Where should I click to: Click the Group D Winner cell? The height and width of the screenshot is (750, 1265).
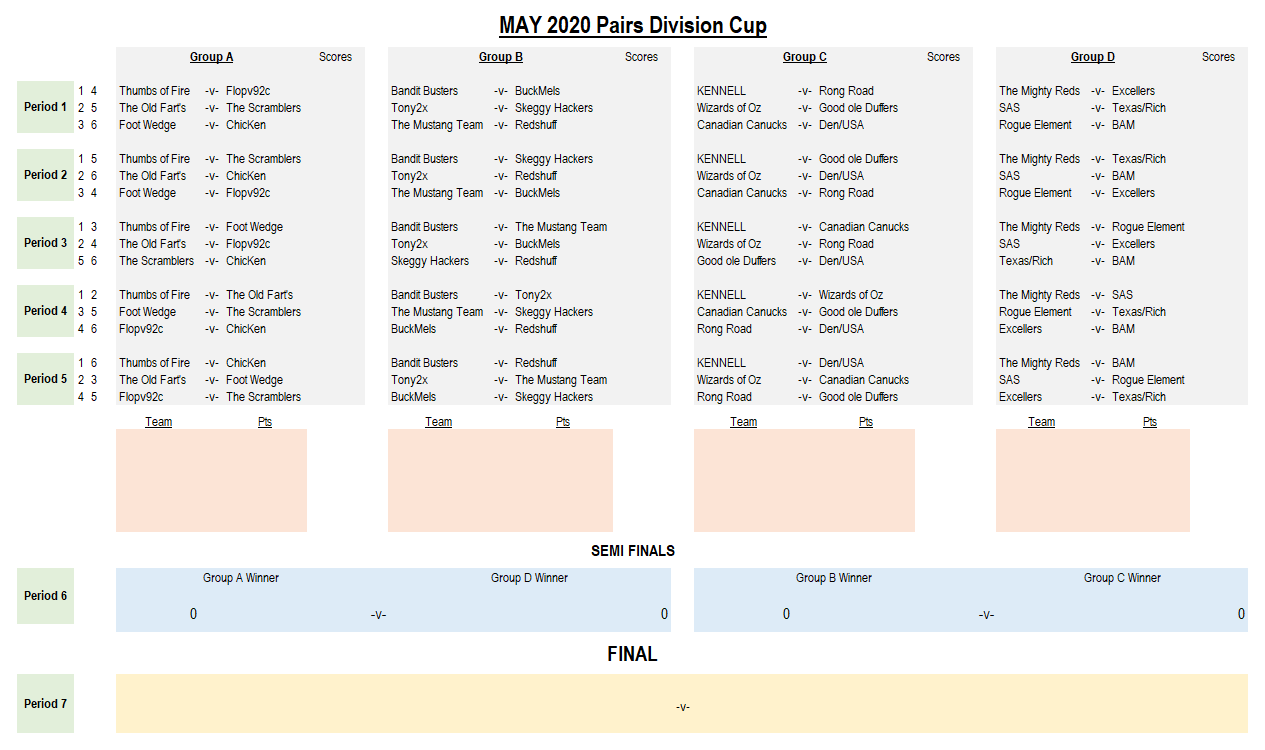[x=529, y=578]
